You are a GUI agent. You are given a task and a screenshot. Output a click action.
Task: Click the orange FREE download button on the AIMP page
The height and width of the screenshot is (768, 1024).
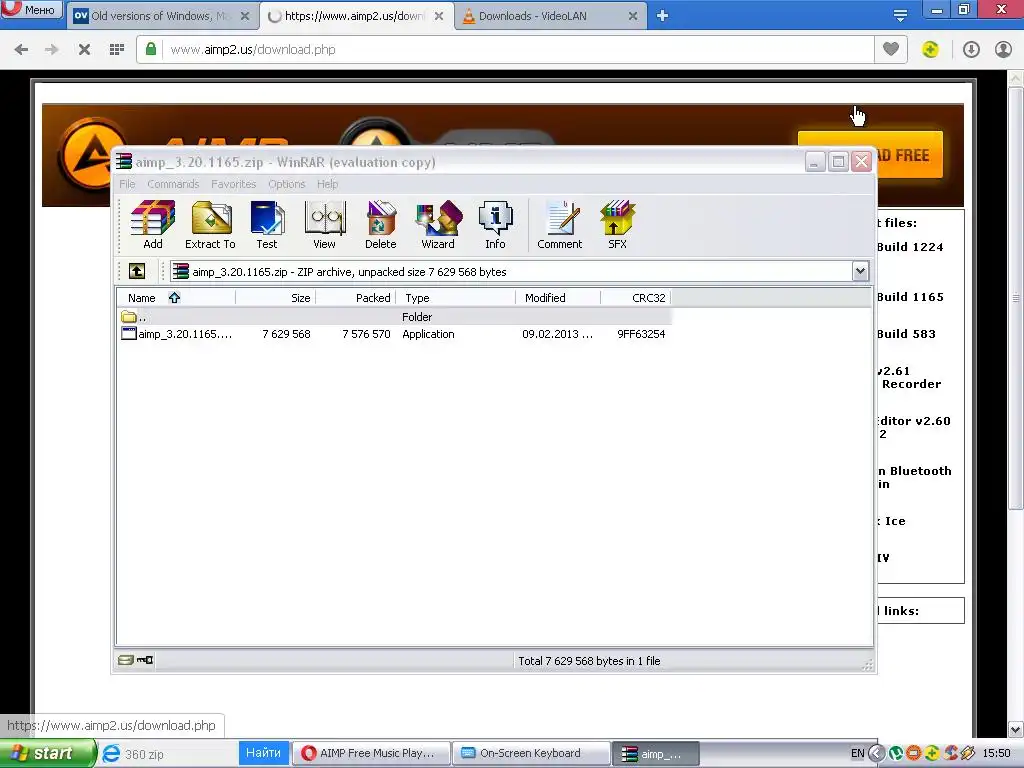[909, 155]
